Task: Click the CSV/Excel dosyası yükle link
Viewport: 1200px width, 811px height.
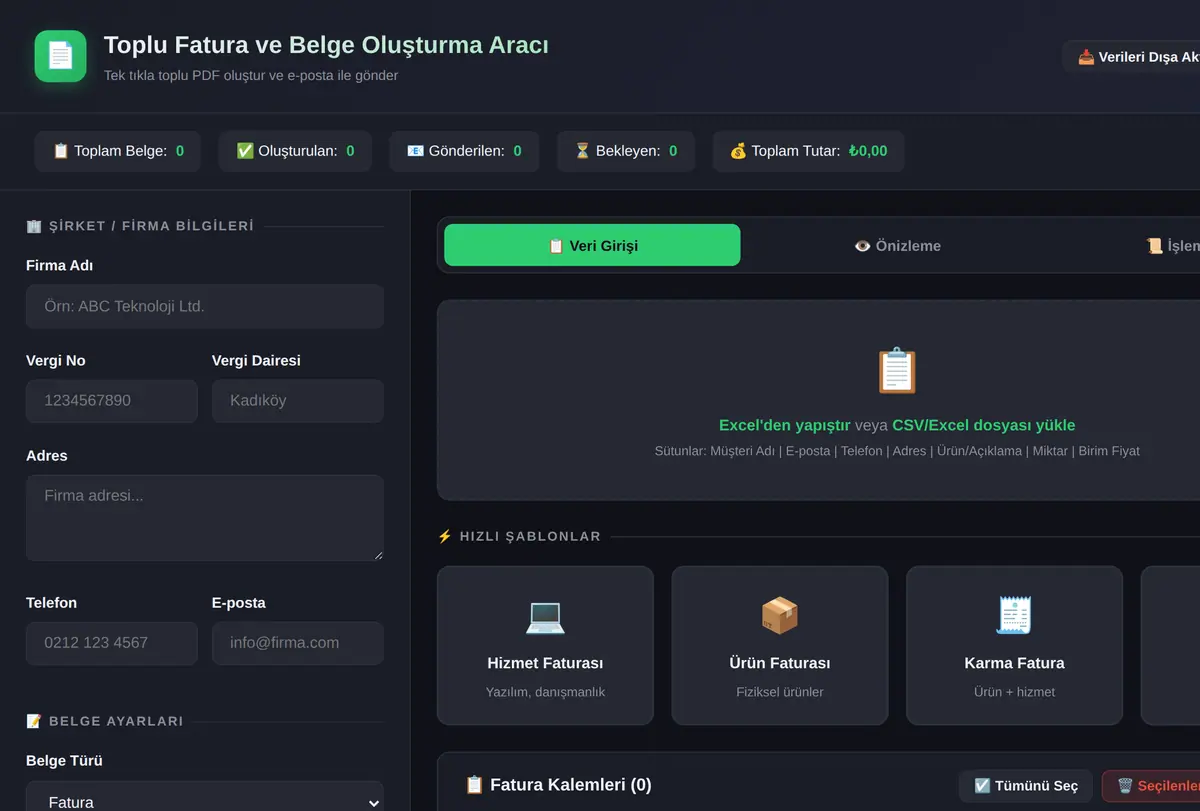Action: coord(984,425)
